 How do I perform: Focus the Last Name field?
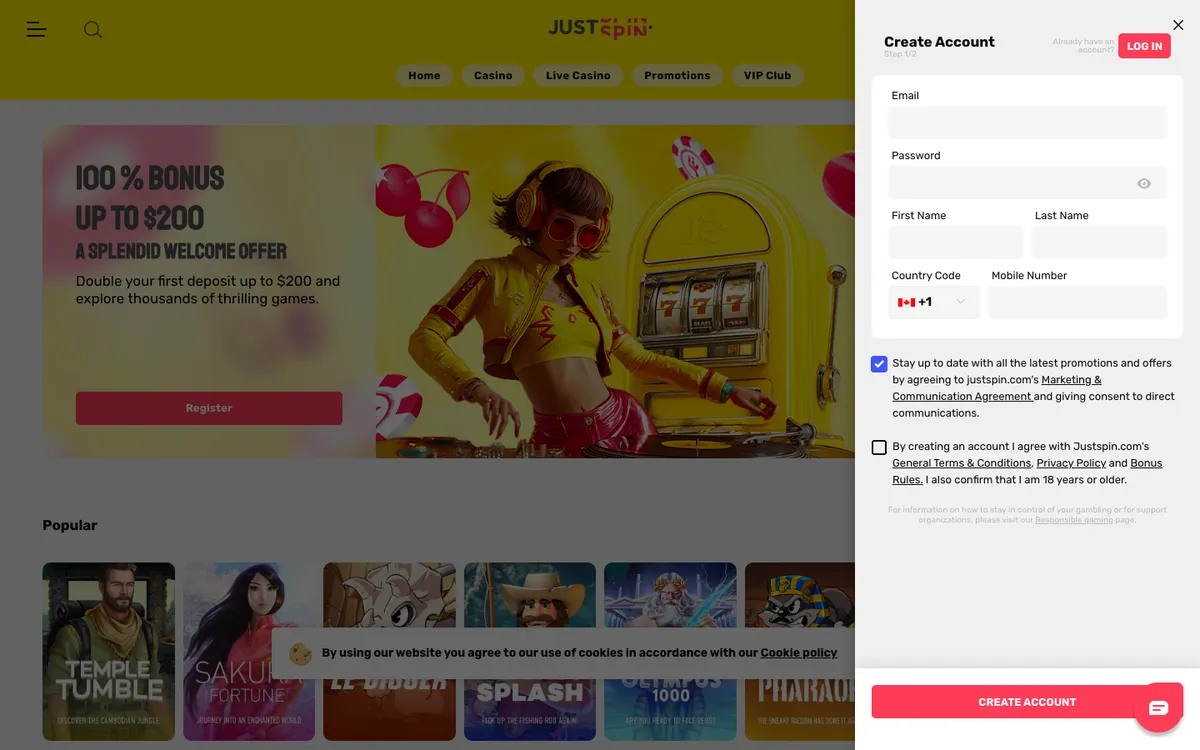[x=1099, y=242]
